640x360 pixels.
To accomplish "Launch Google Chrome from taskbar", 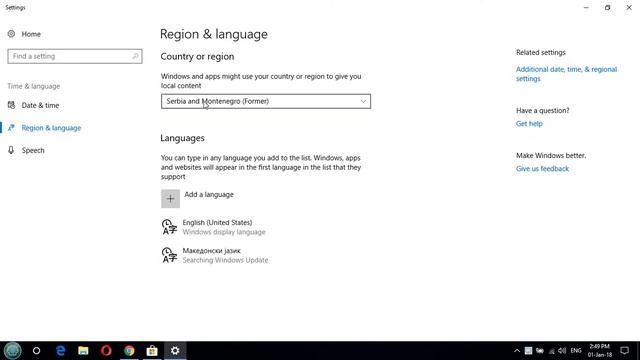I will [129, 351].
